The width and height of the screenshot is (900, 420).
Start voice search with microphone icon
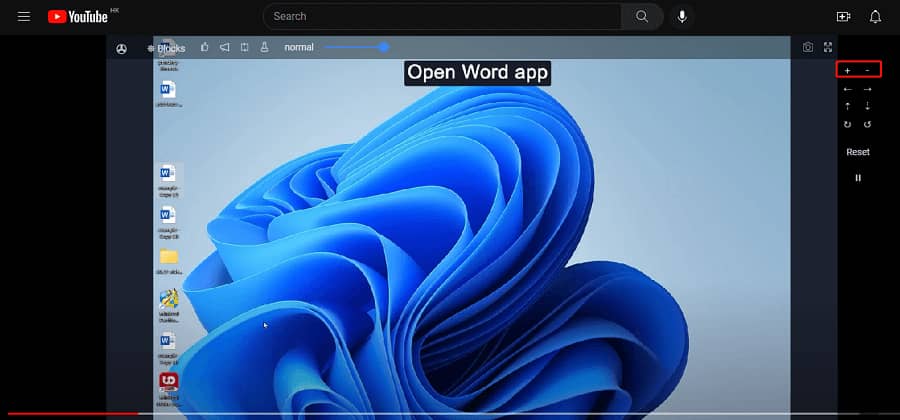[682, 17]
